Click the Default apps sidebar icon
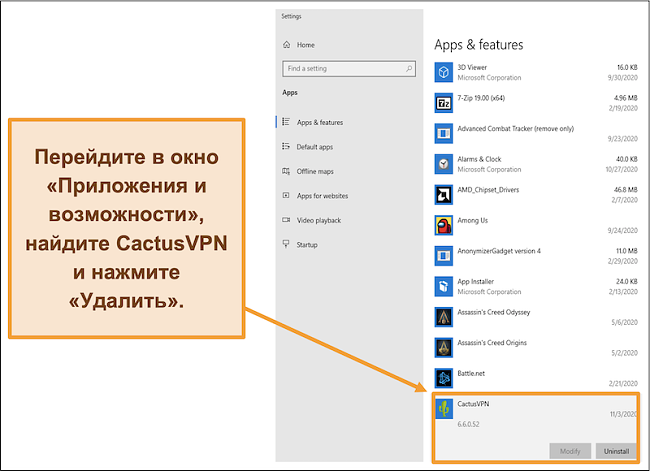The width and height of the screenshot is (650, 471). [286, 146]
